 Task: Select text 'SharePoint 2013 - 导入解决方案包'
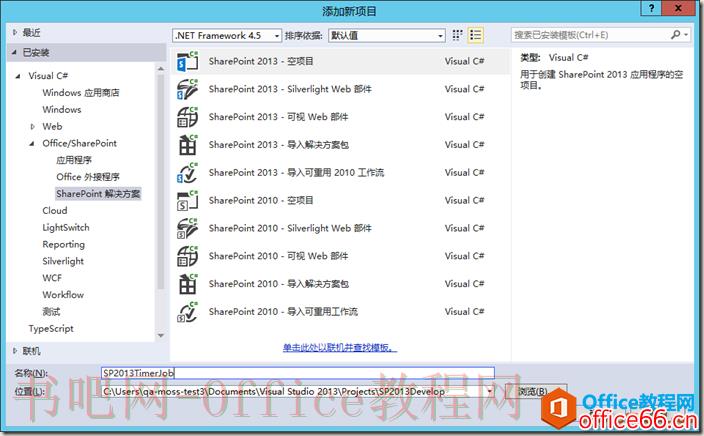click(279, 145)
